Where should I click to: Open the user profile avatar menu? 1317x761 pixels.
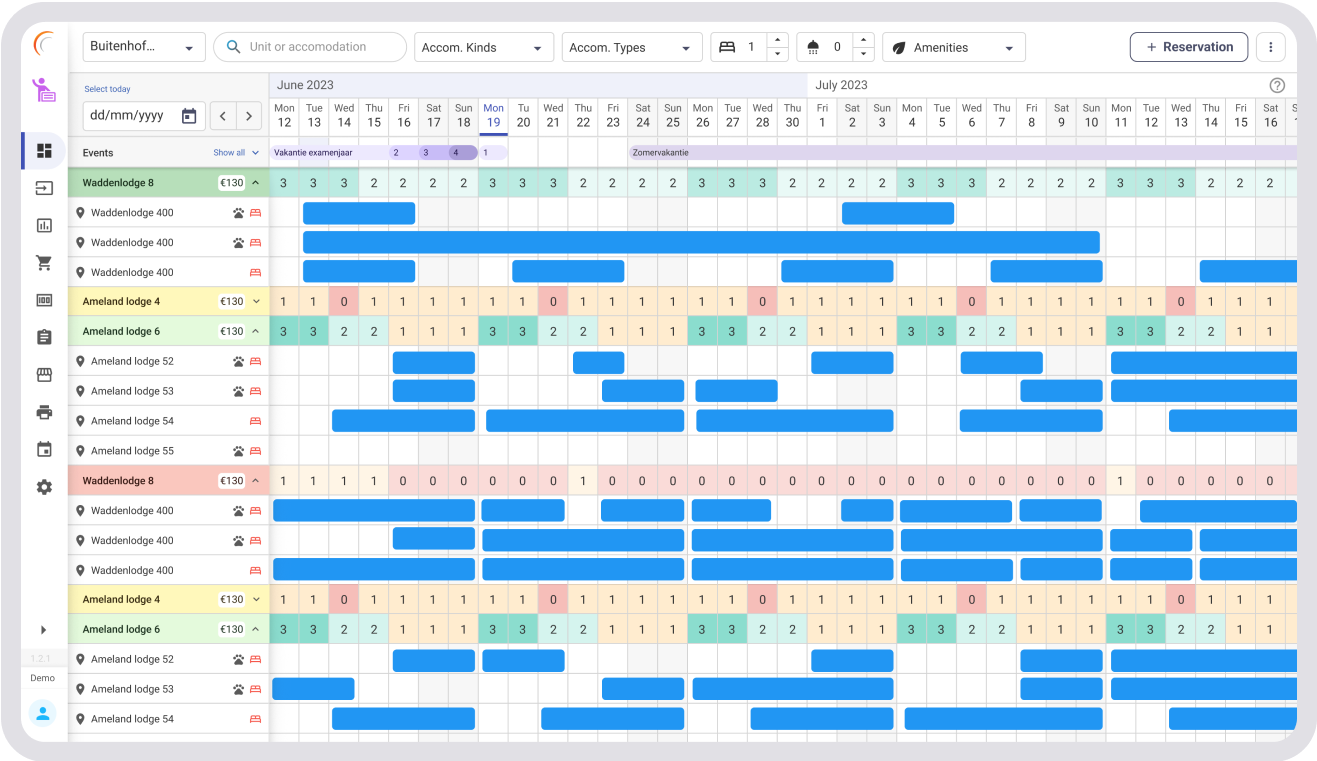tap(43, 713)
